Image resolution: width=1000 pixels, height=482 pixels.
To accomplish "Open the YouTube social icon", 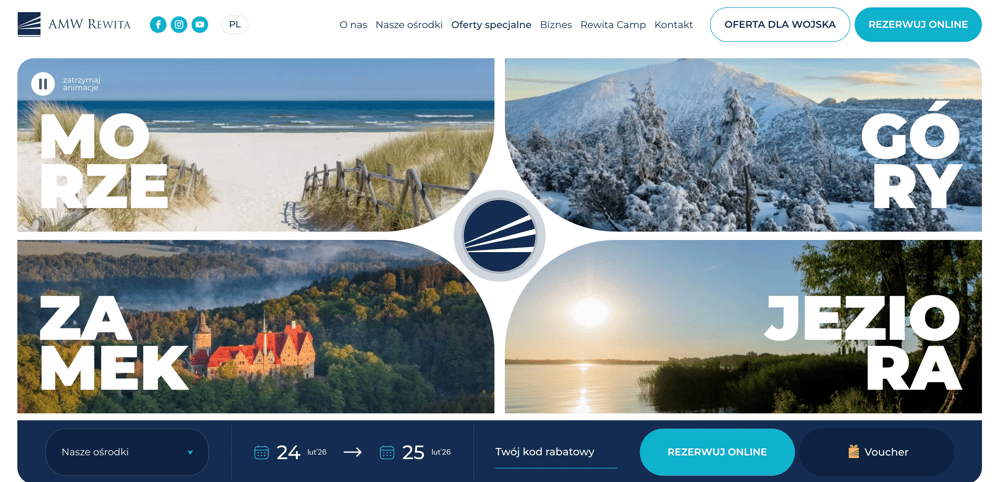I will (200, 25).
